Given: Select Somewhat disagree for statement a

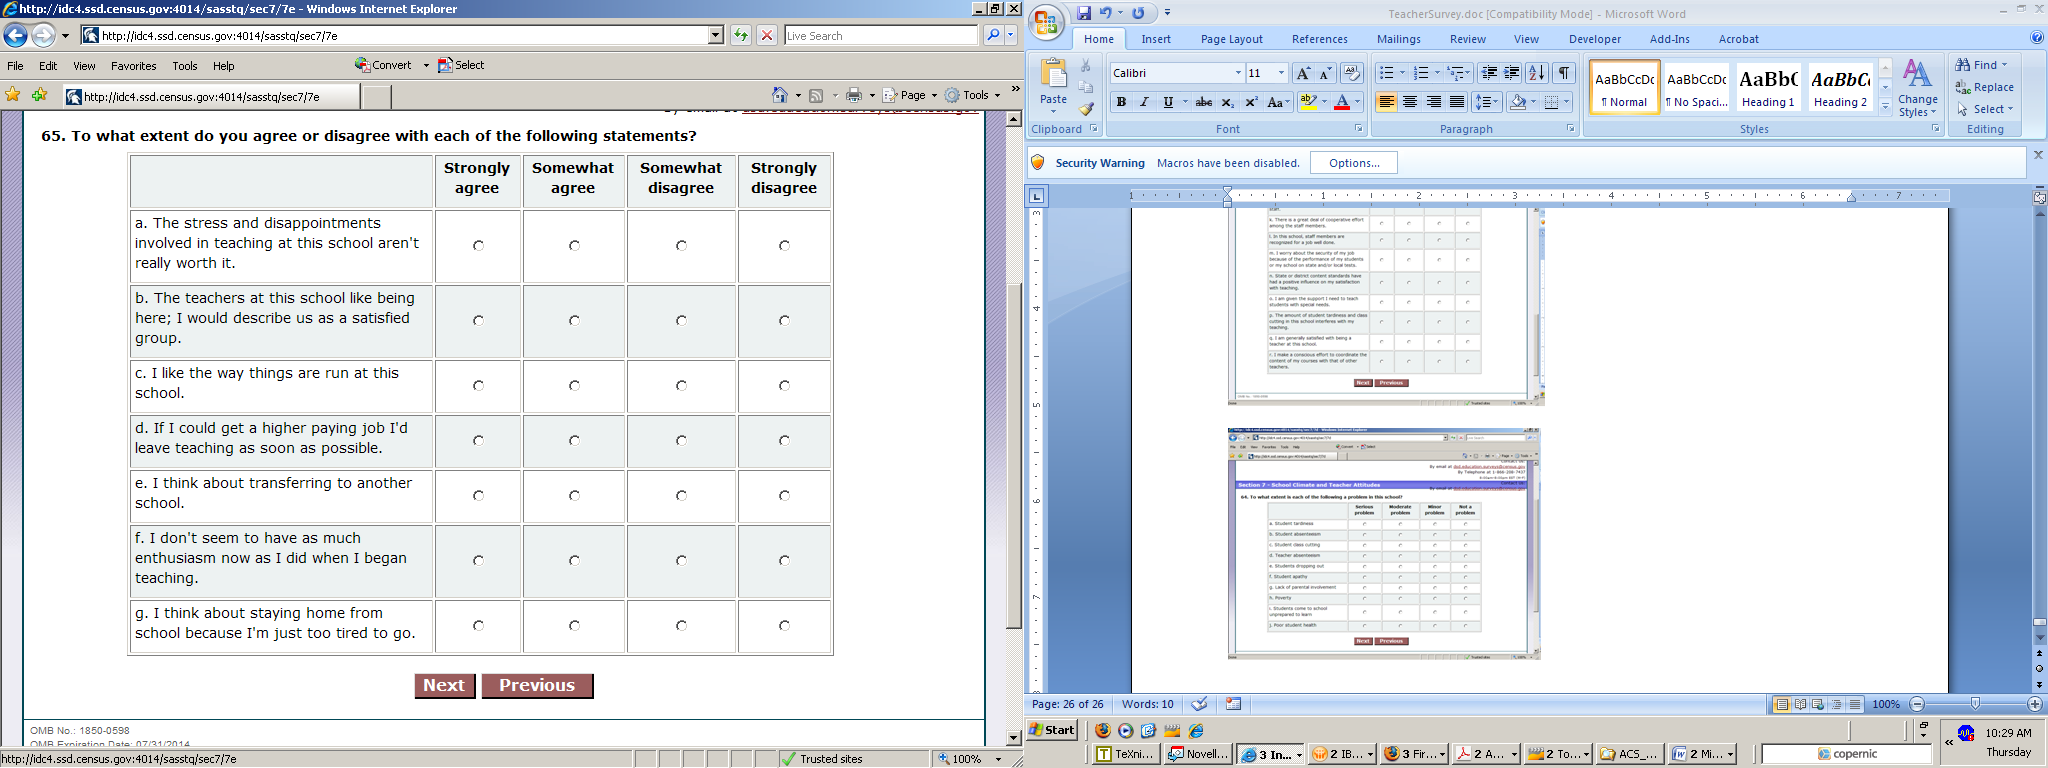Looking at the screenshot, I should pyautogui.click(x=681, y=245).
